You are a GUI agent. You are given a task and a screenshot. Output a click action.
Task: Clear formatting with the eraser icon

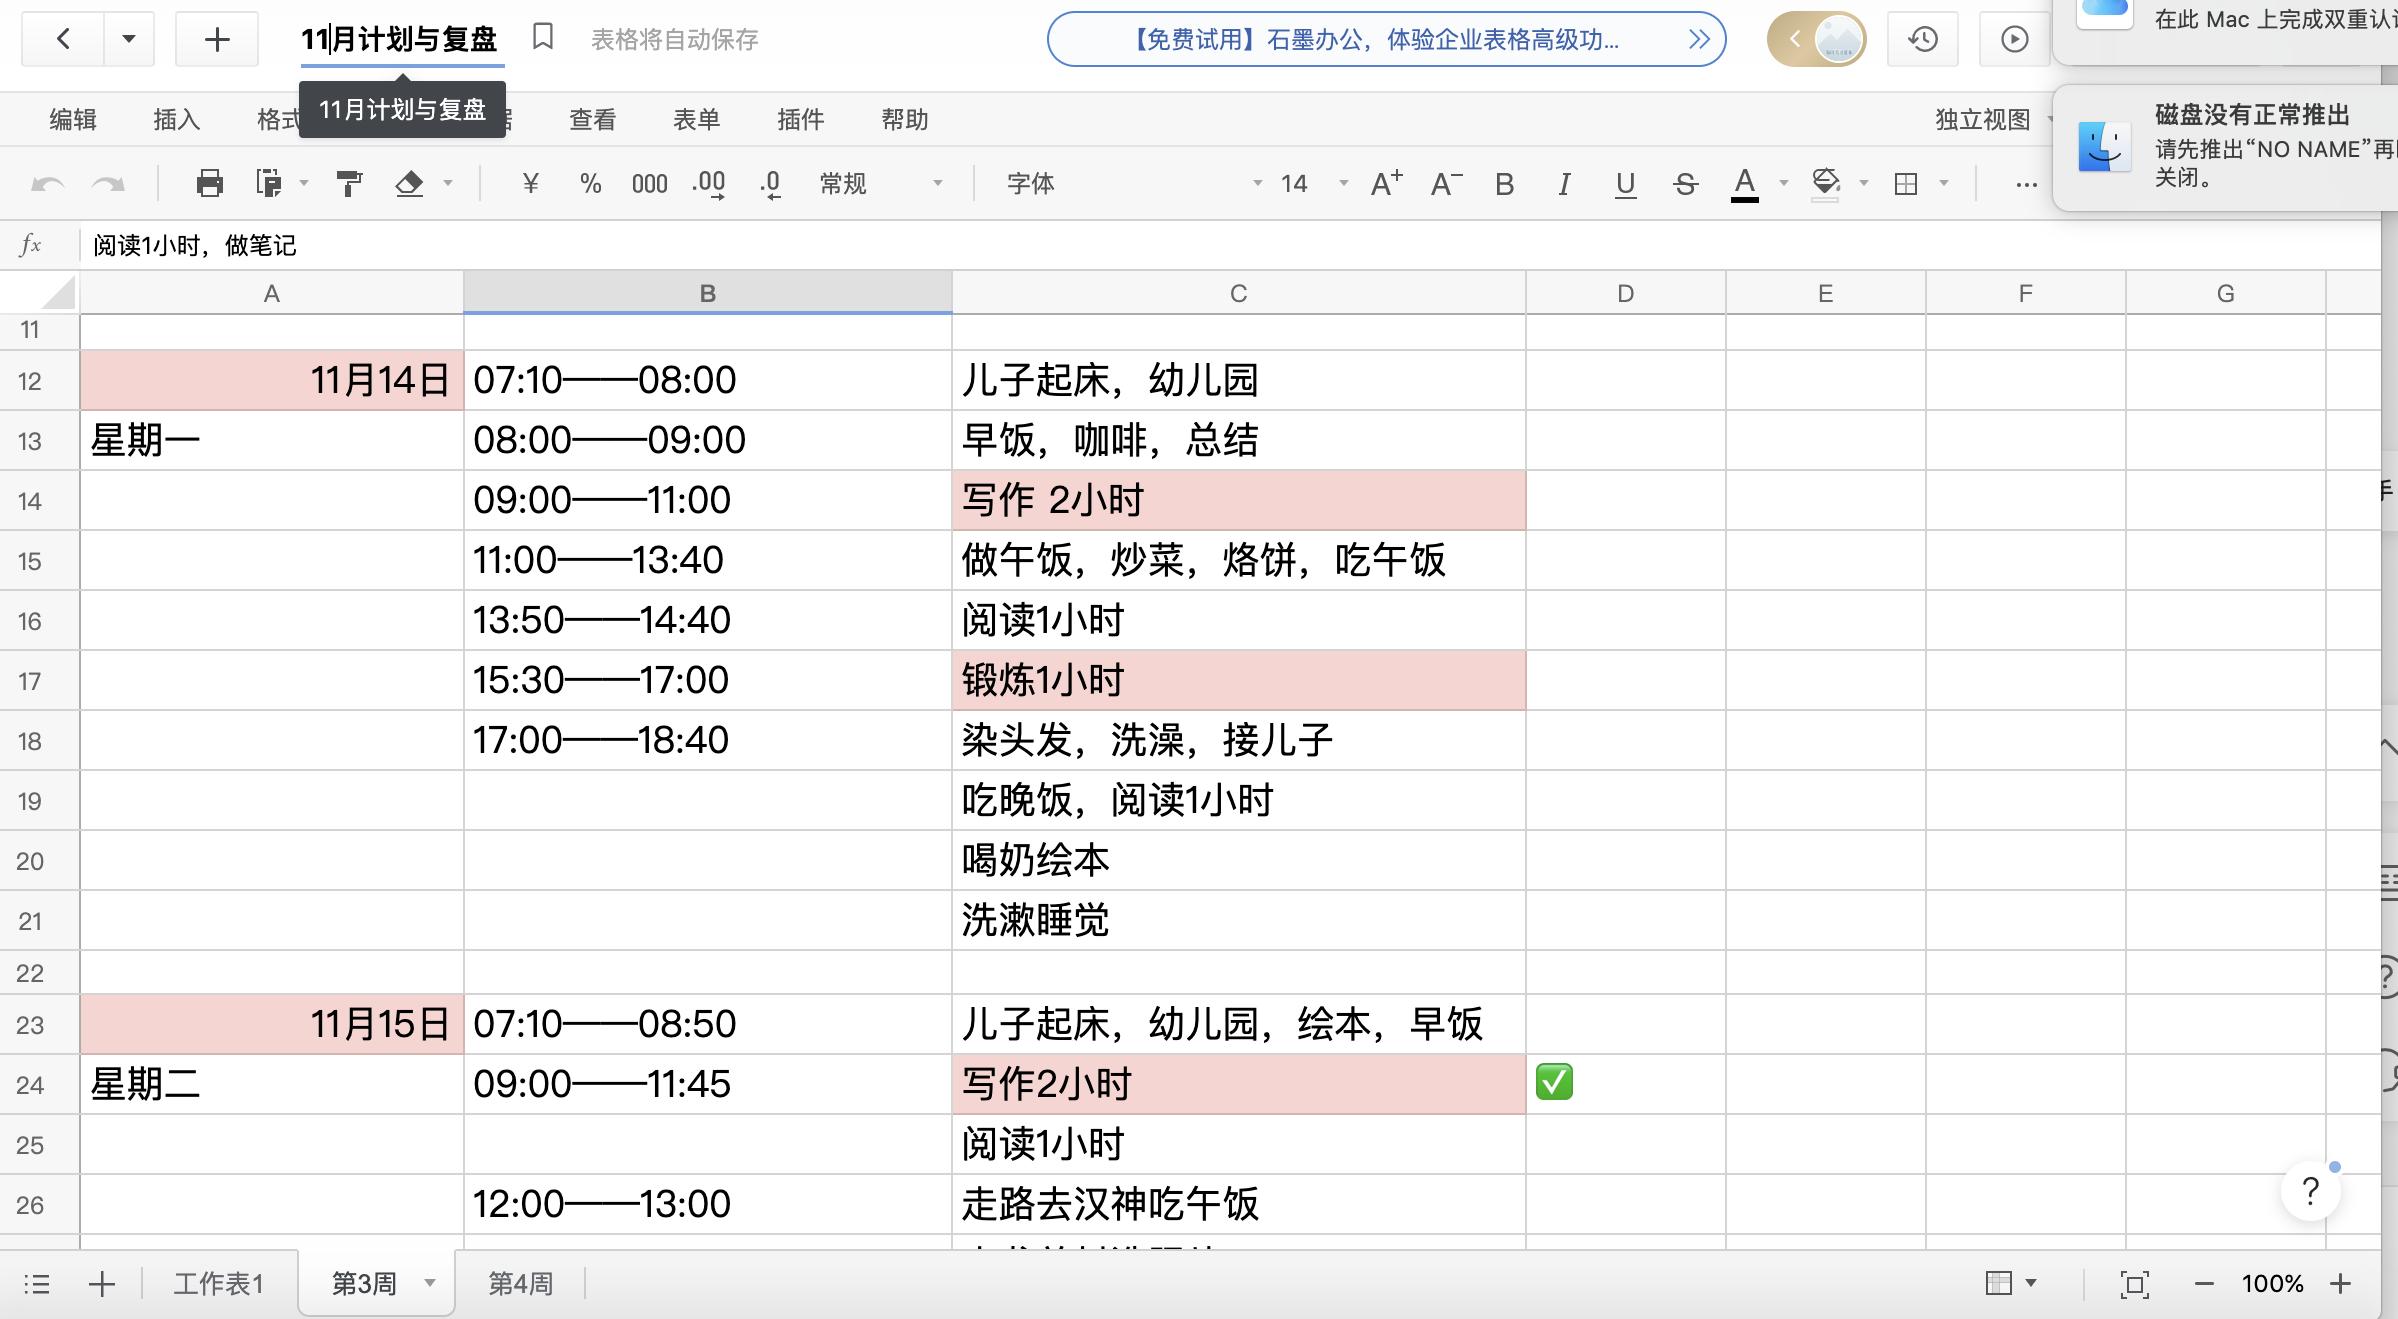409,183
